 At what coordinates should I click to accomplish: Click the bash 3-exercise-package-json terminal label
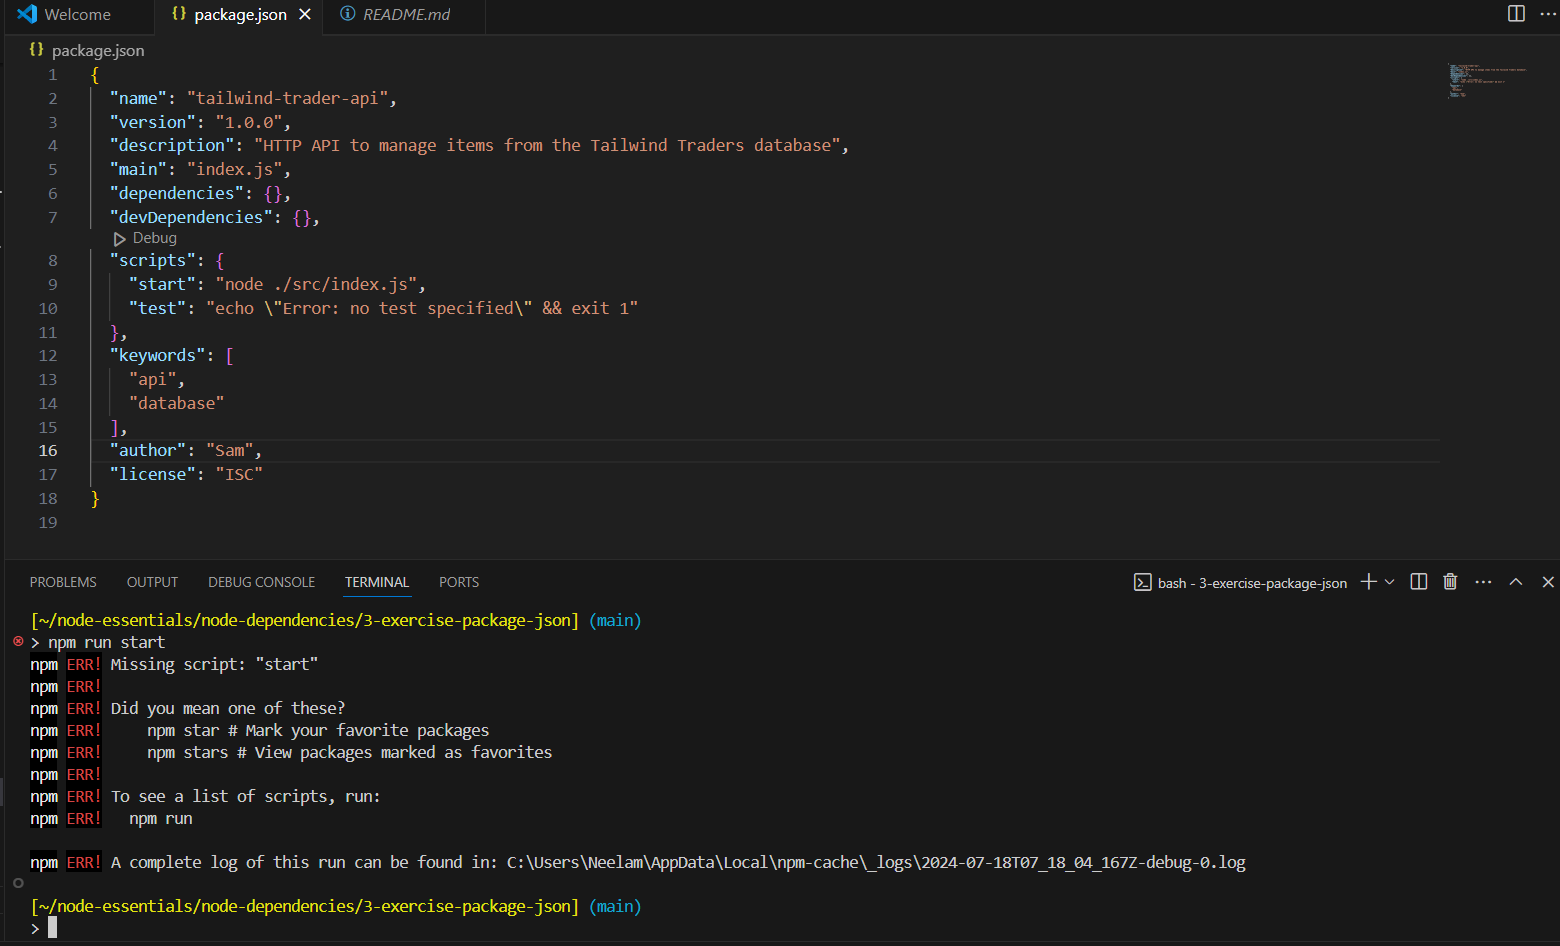coord(1240,583)
